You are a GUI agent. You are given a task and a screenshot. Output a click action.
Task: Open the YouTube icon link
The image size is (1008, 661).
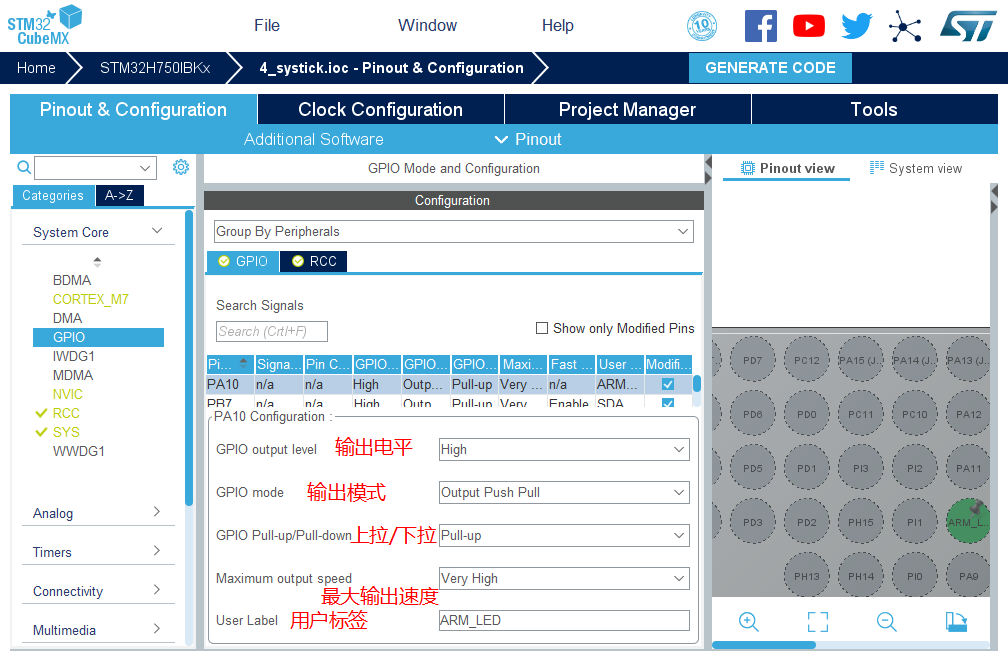(x=808, y=26)
